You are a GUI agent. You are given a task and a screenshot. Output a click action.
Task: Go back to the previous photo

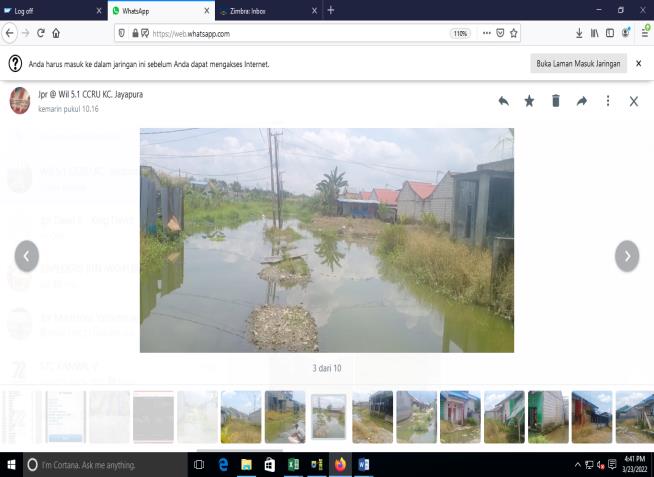tap(27, 256)
